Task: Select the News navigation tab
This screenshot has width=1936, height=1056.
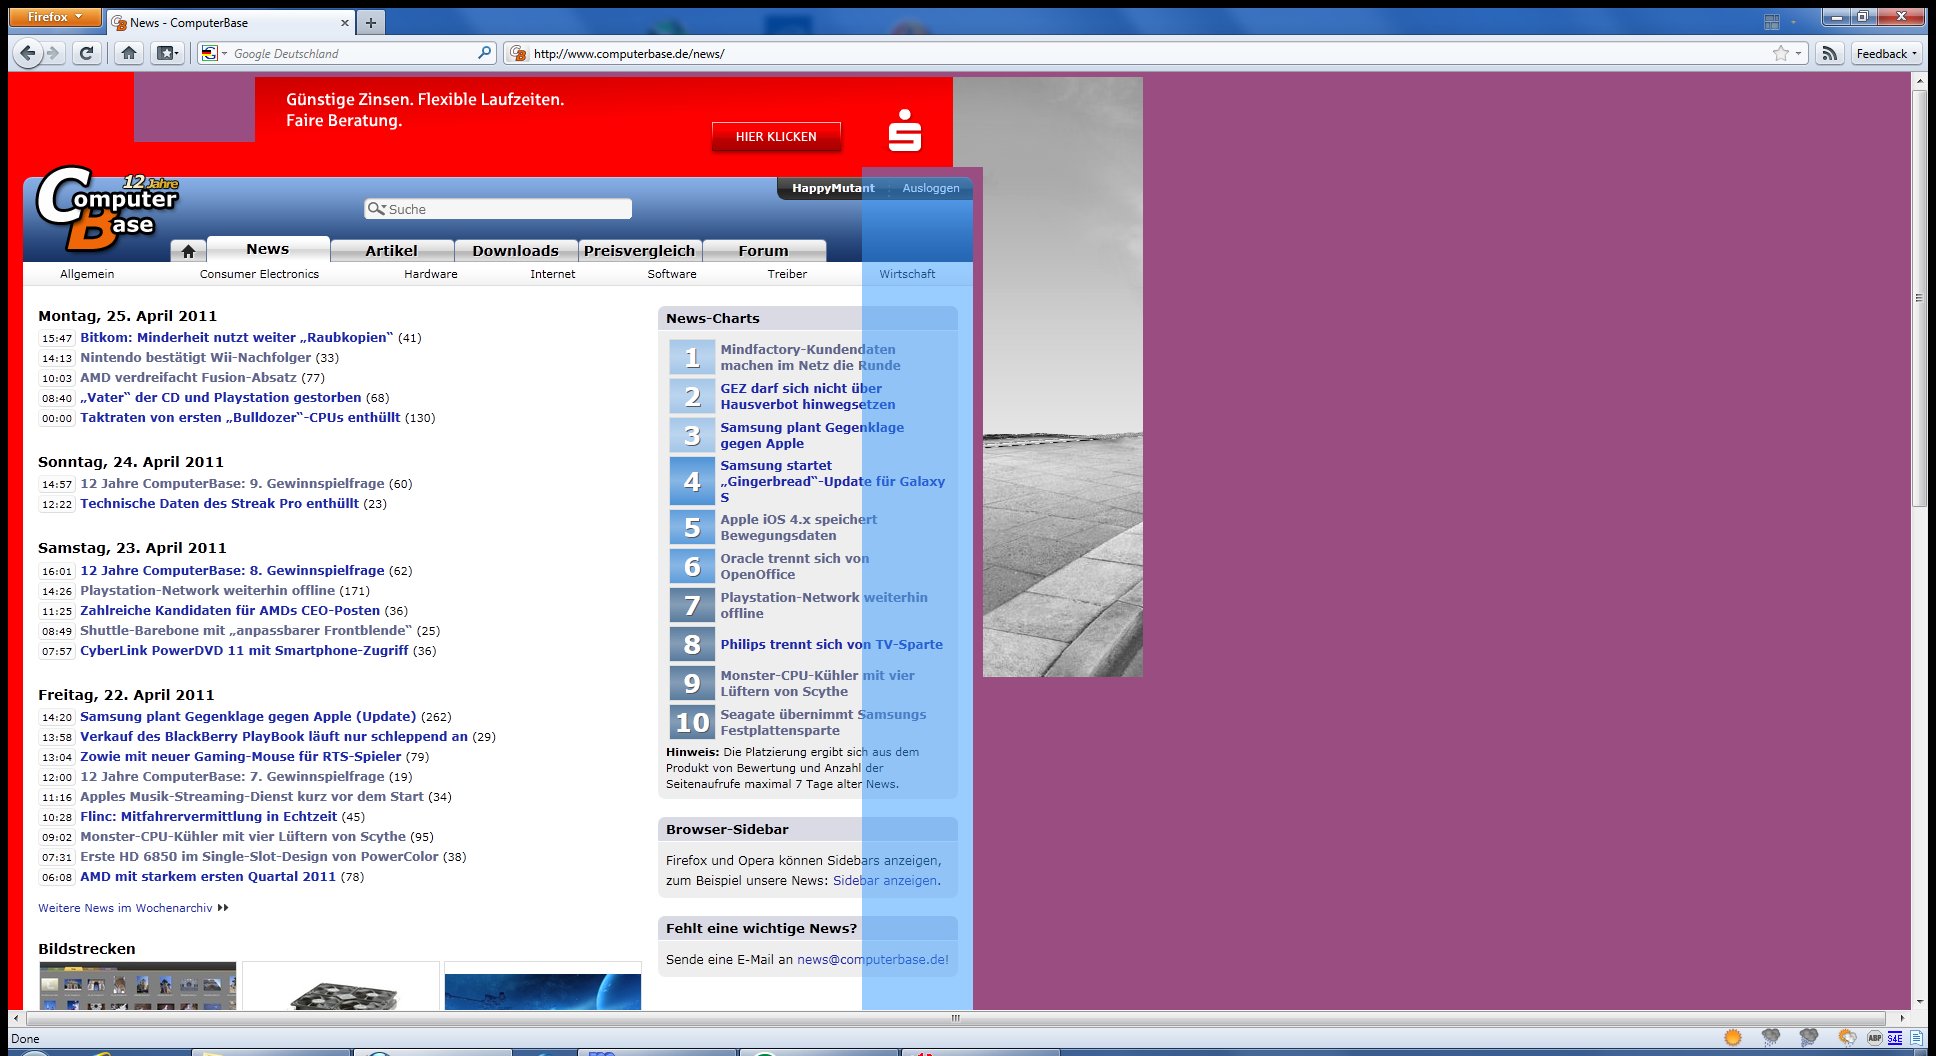Action: [267, 249]
